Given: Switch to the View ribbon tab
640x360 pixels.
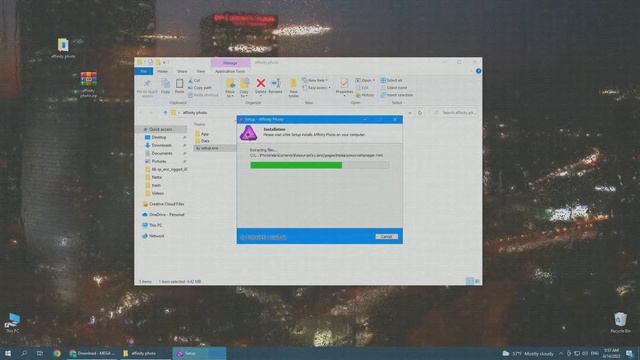Looking at the screenshot, I should (201, 71).
